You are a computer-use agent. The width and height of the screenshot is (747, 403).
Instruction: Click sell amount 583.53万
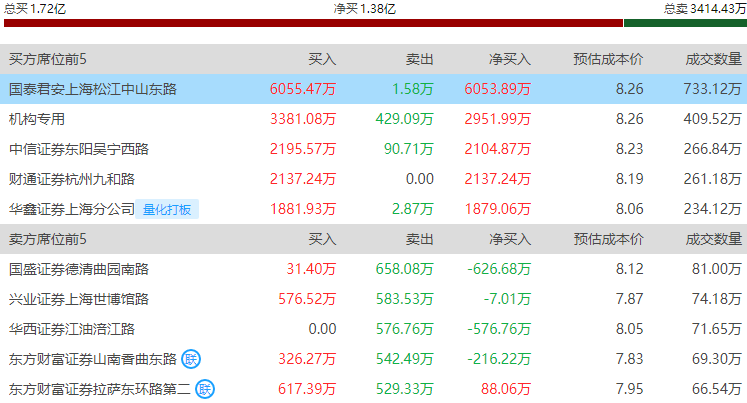click(404, 299)
